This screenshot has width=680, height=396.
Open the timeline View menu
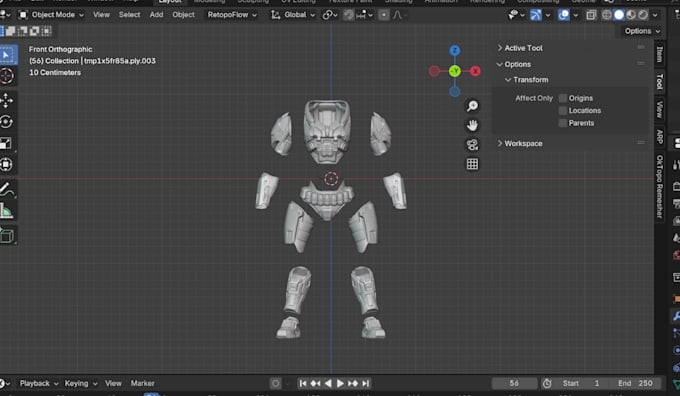pos(113,383)
